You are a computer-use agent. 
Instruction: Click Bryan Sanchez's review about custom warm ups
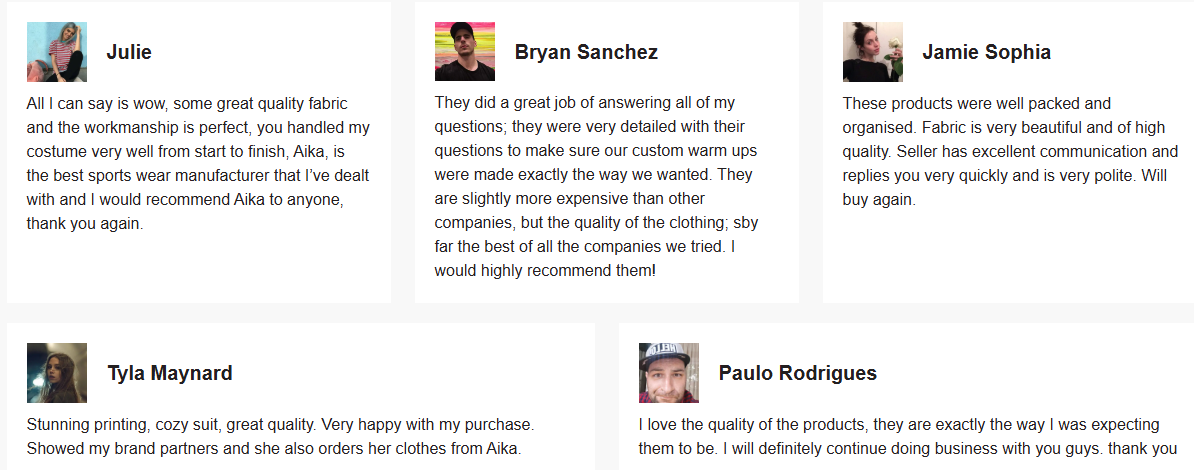[x=596, y=187]
